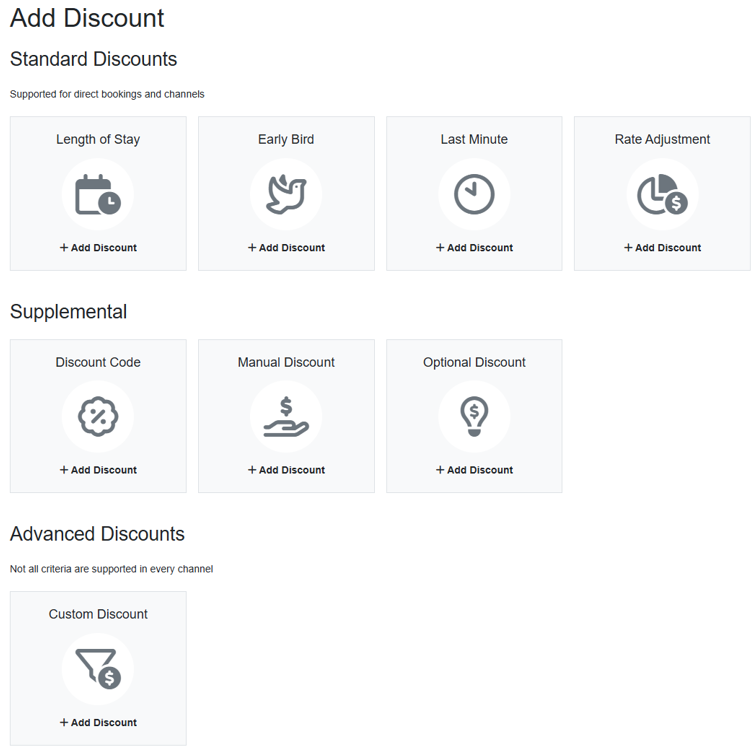Add a Custom Discount
Image resolution: width=754 pixels, height=753 pixels.
(x=98, y=722)
